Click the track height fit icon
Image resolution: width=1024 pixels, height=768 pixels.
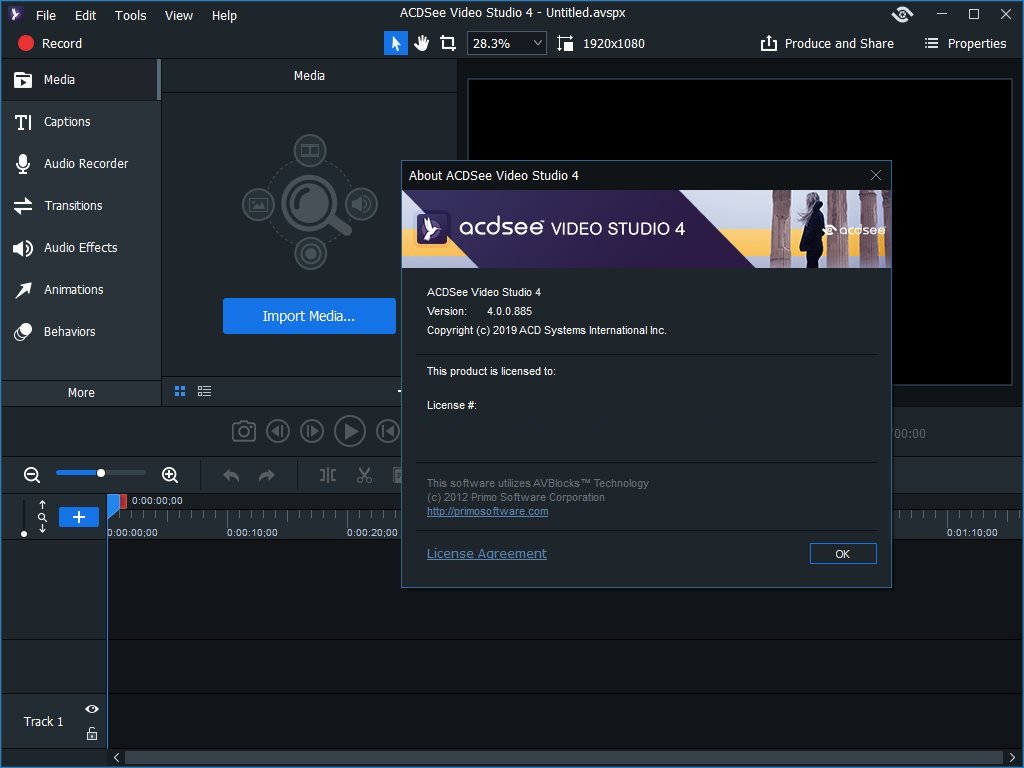click(x=42, y=517)
